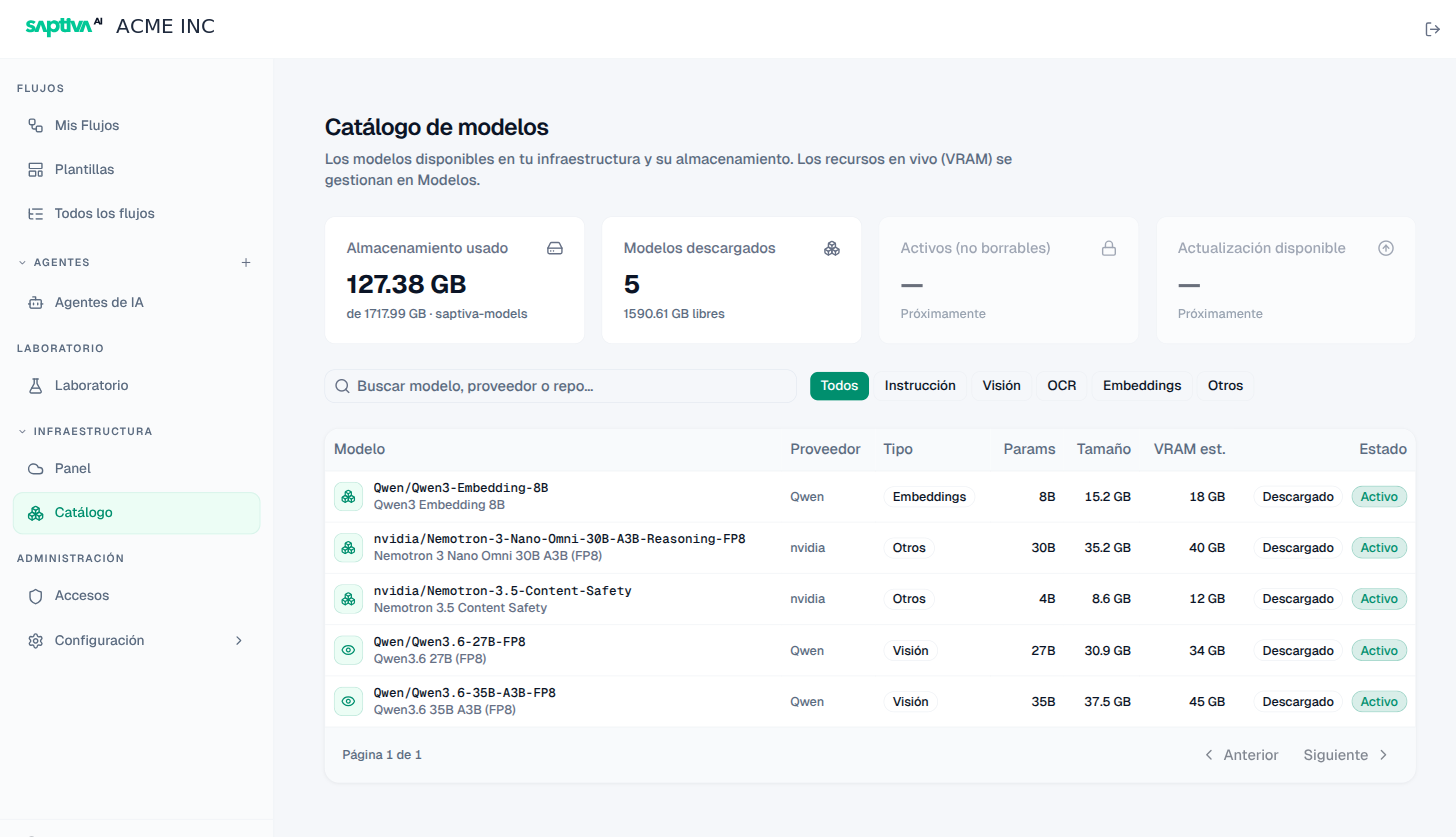Click the Tamaño column header
Screen dimensions: 1456x837
click(x=1104, y=449)
